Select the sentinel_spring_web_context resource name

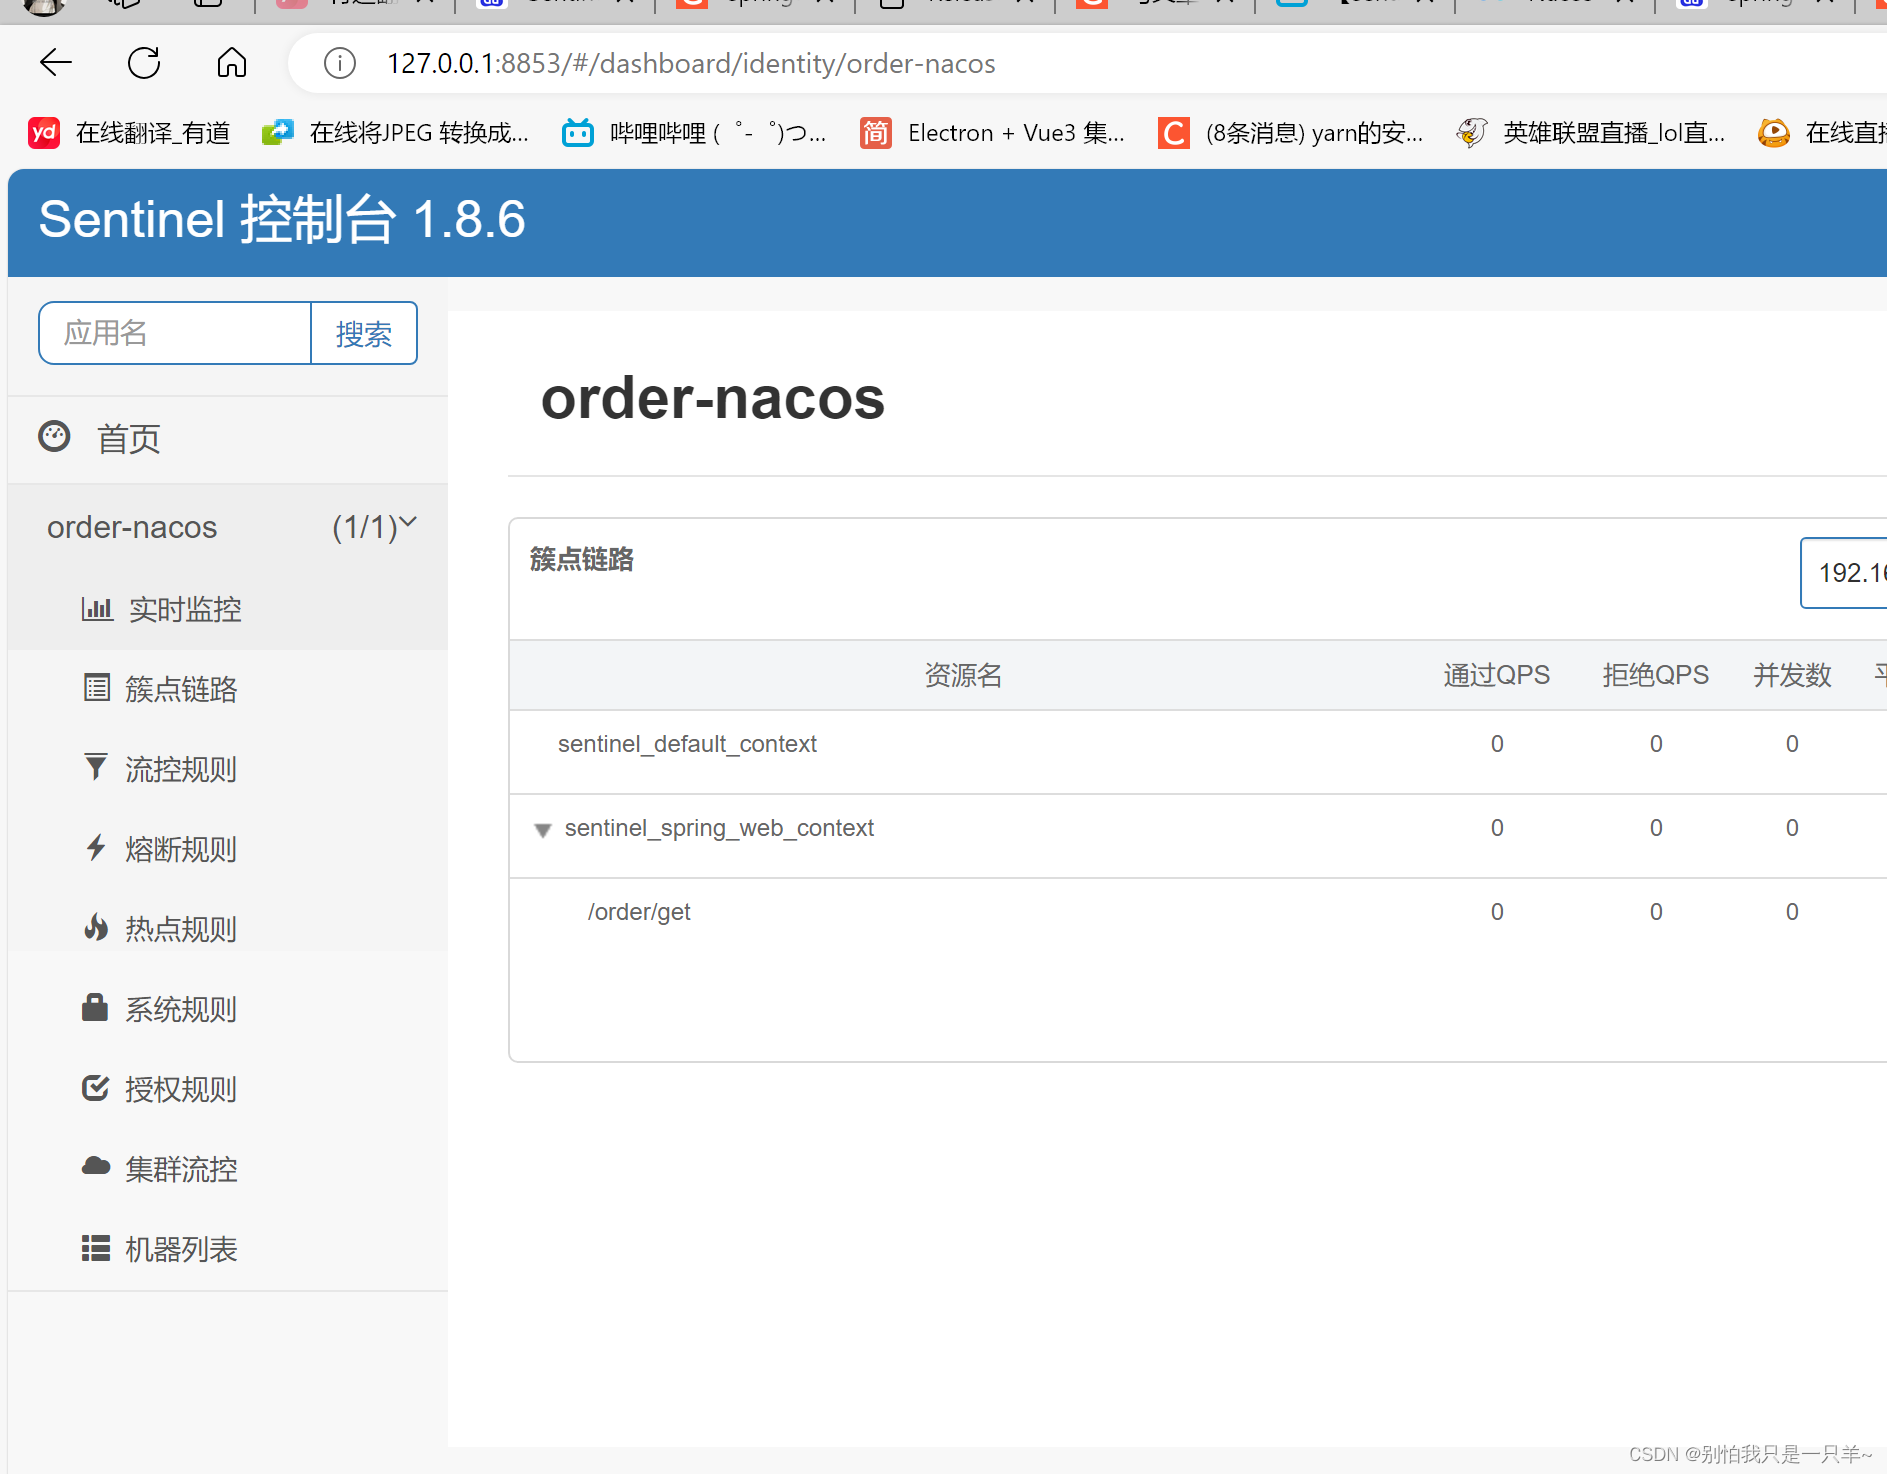719,828
